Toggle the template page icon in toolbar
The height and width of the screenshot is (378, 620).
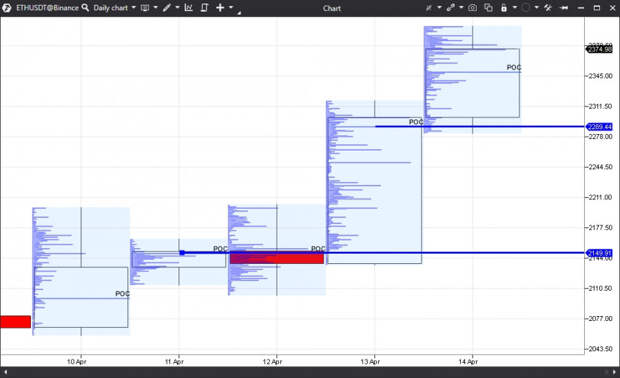click(x=204, y=8)
